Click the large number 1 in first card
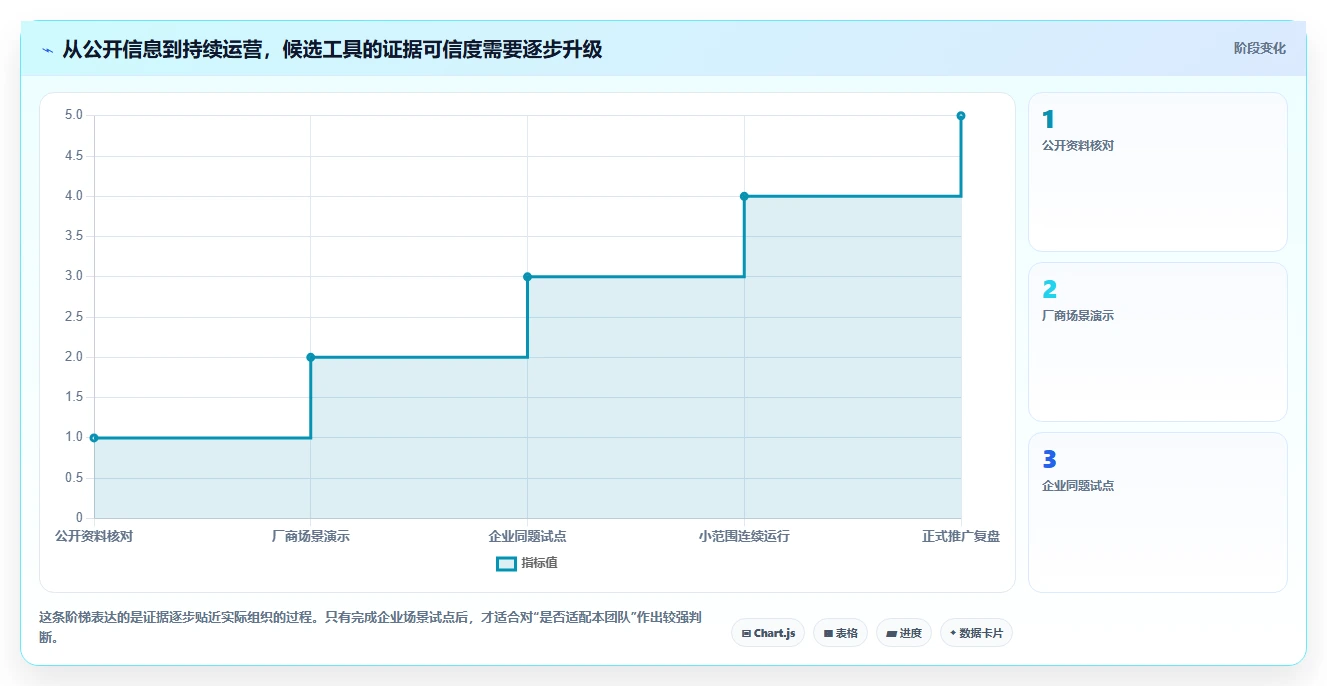Viewport: 1327px width, 686px height. point(1048,120)
